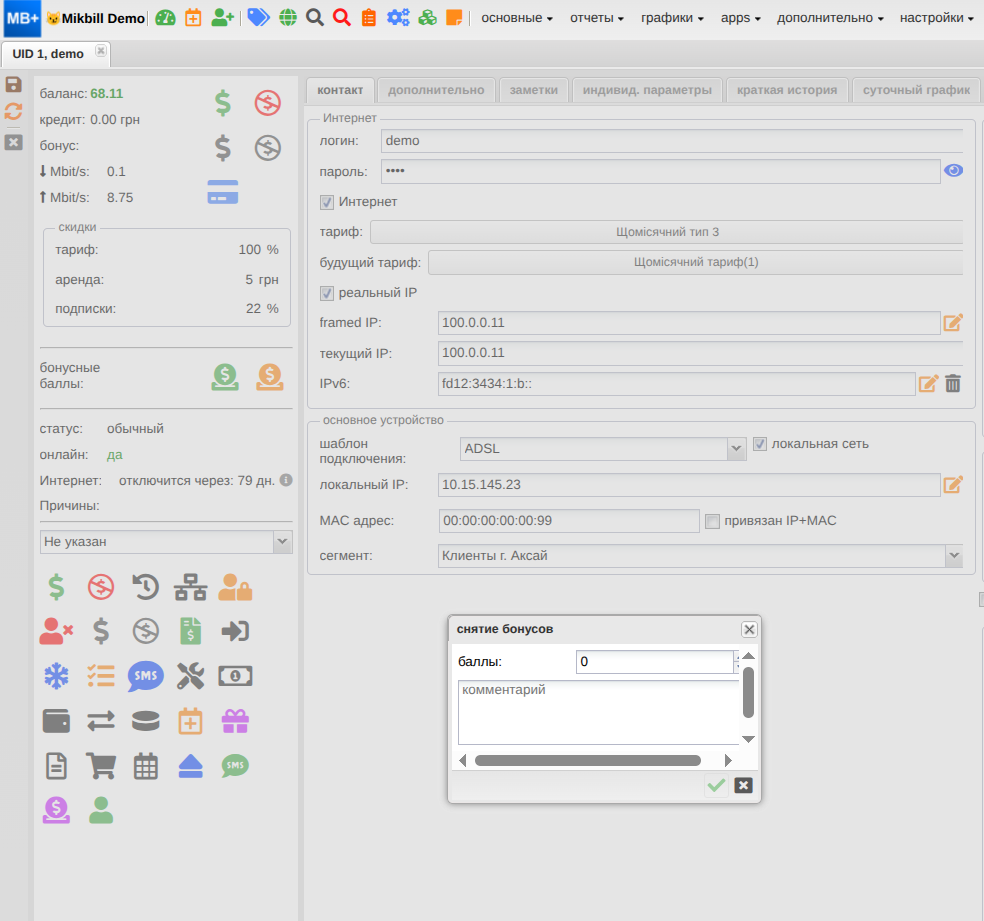This screenshot has height=921, width=984.
Task: Click the dialog's horizontal scrollbar thumb
Action: pyautogui.click(x=587, y=760)
